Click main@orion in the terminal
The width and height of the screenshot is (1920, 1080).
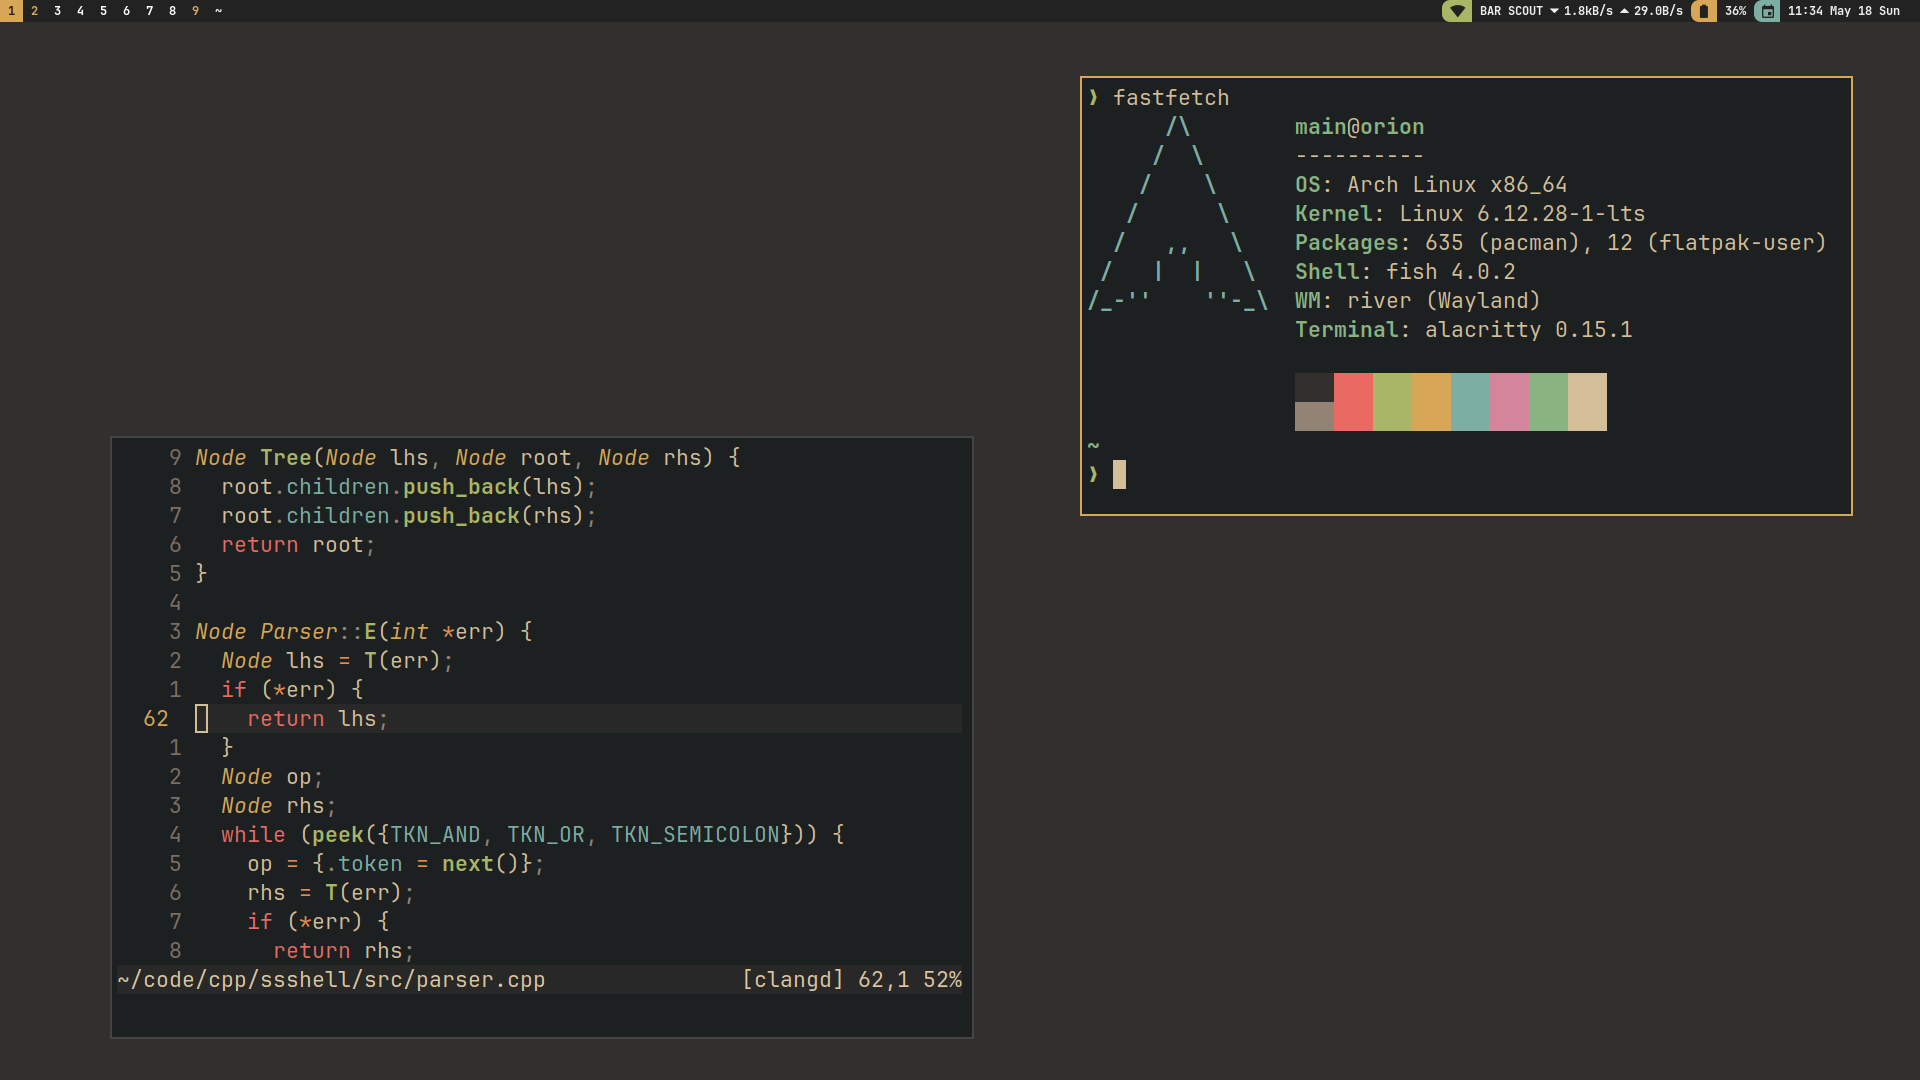[x=1359, y=127]
